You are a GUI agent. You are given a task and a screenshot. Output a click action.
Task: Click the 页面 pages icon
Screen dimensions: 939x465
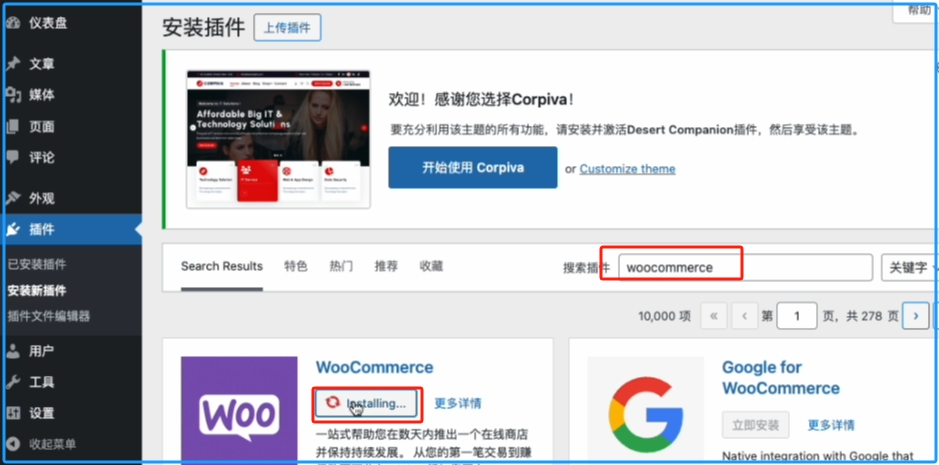click(x=13, y=126)
